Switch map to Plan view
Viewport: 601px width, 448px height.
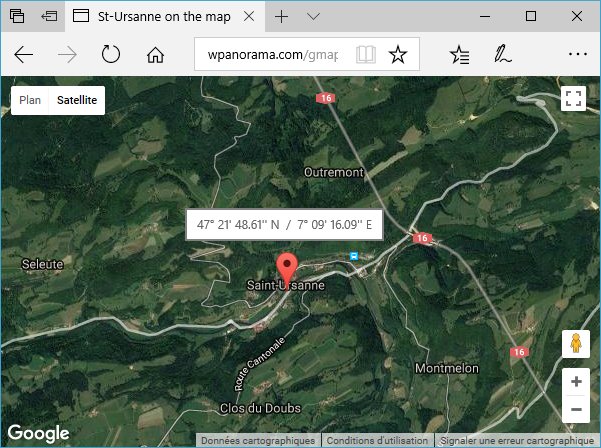pyautogui.click(x=30, y=100)
